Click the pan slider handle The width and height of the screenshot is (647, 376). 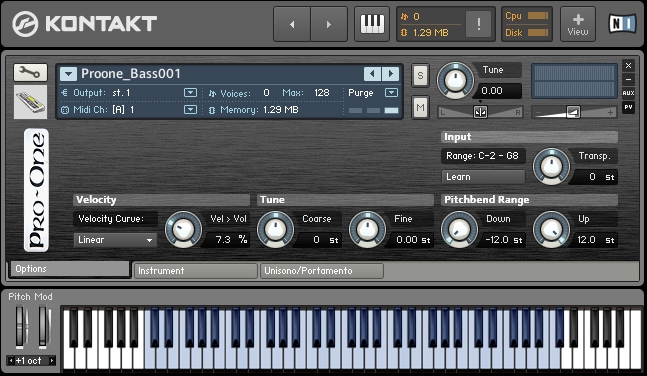pos(480,112)
